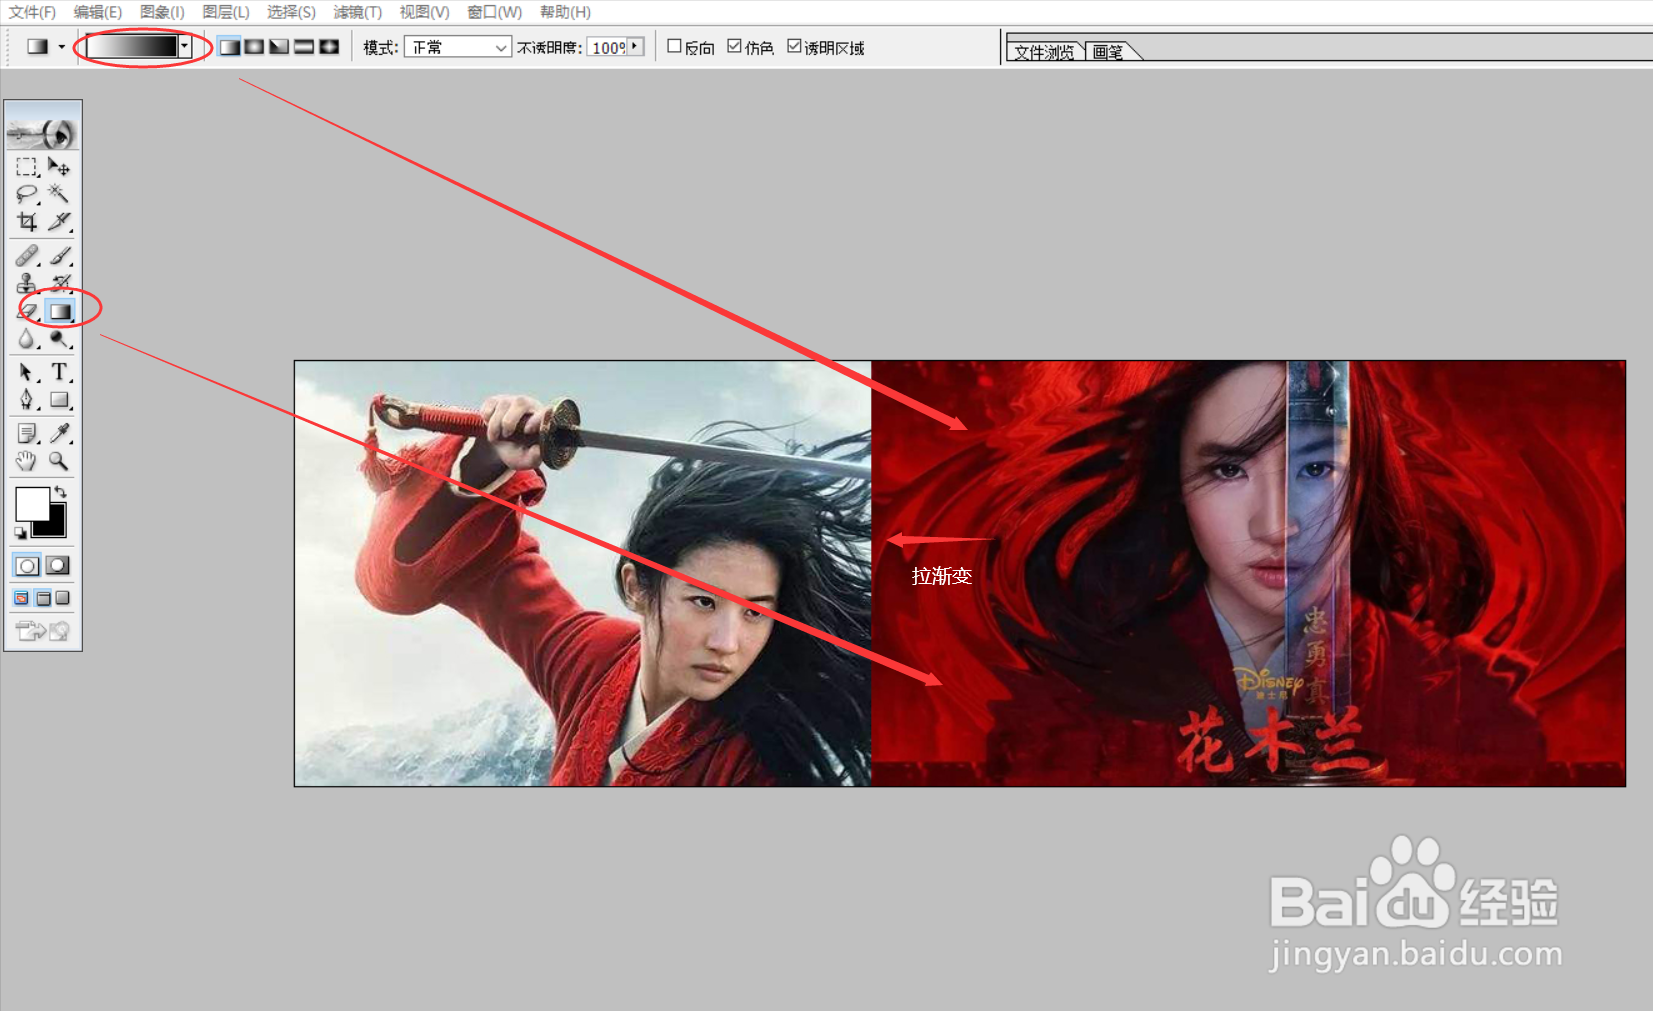Viewport: 1653px width, 1011px height.
Task: Enable the 反向 reverse checkbox
Action: point(675,46)
